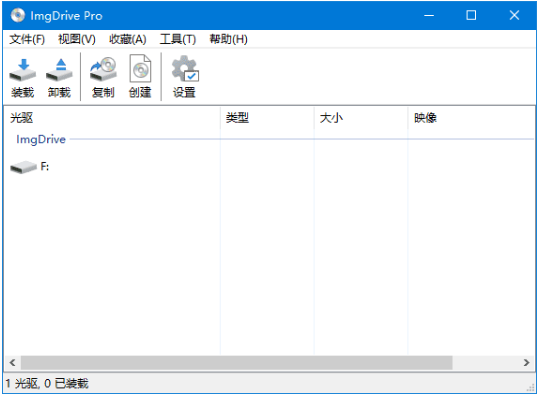537x394 pixels.
Task: Open the 工具(T) menu
Action: tap(178, 39)
